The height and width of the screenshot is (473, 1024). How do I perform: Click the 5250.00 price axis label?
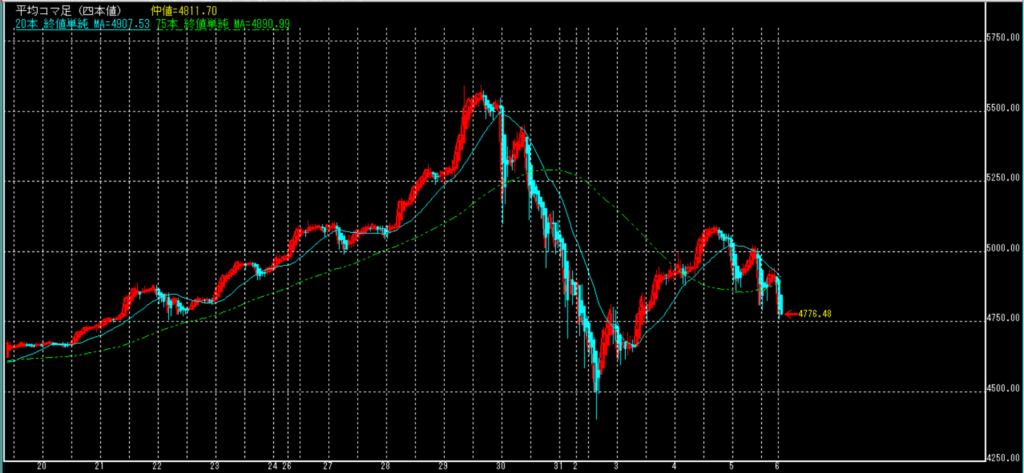1001,178
